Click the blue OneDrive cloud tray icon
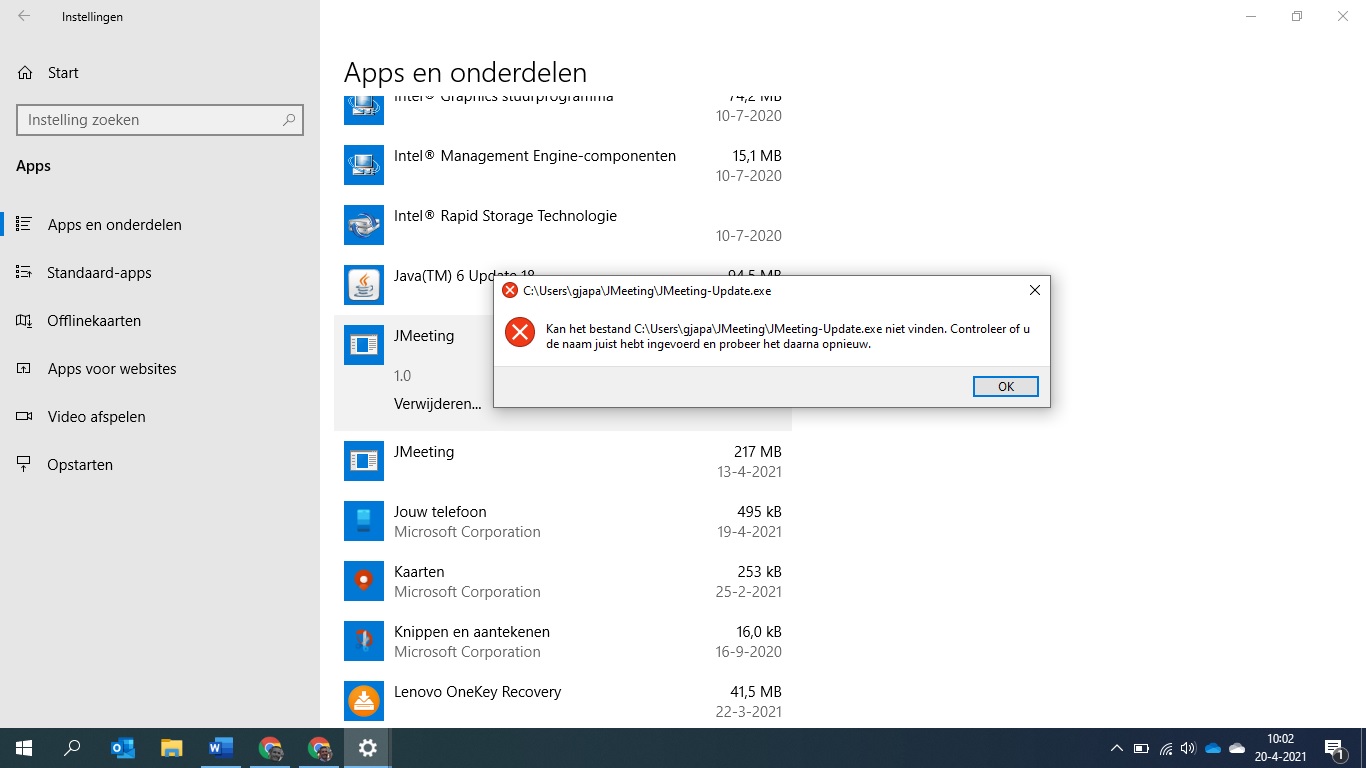This screenshot has width=1366, height=768. click(x=1213, y=748)
